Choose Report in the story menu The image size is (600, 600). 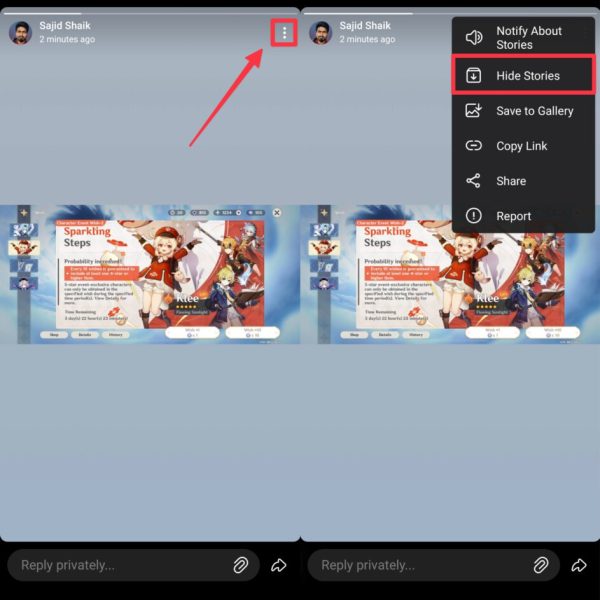pyautogui.click(x=523, y=216)
